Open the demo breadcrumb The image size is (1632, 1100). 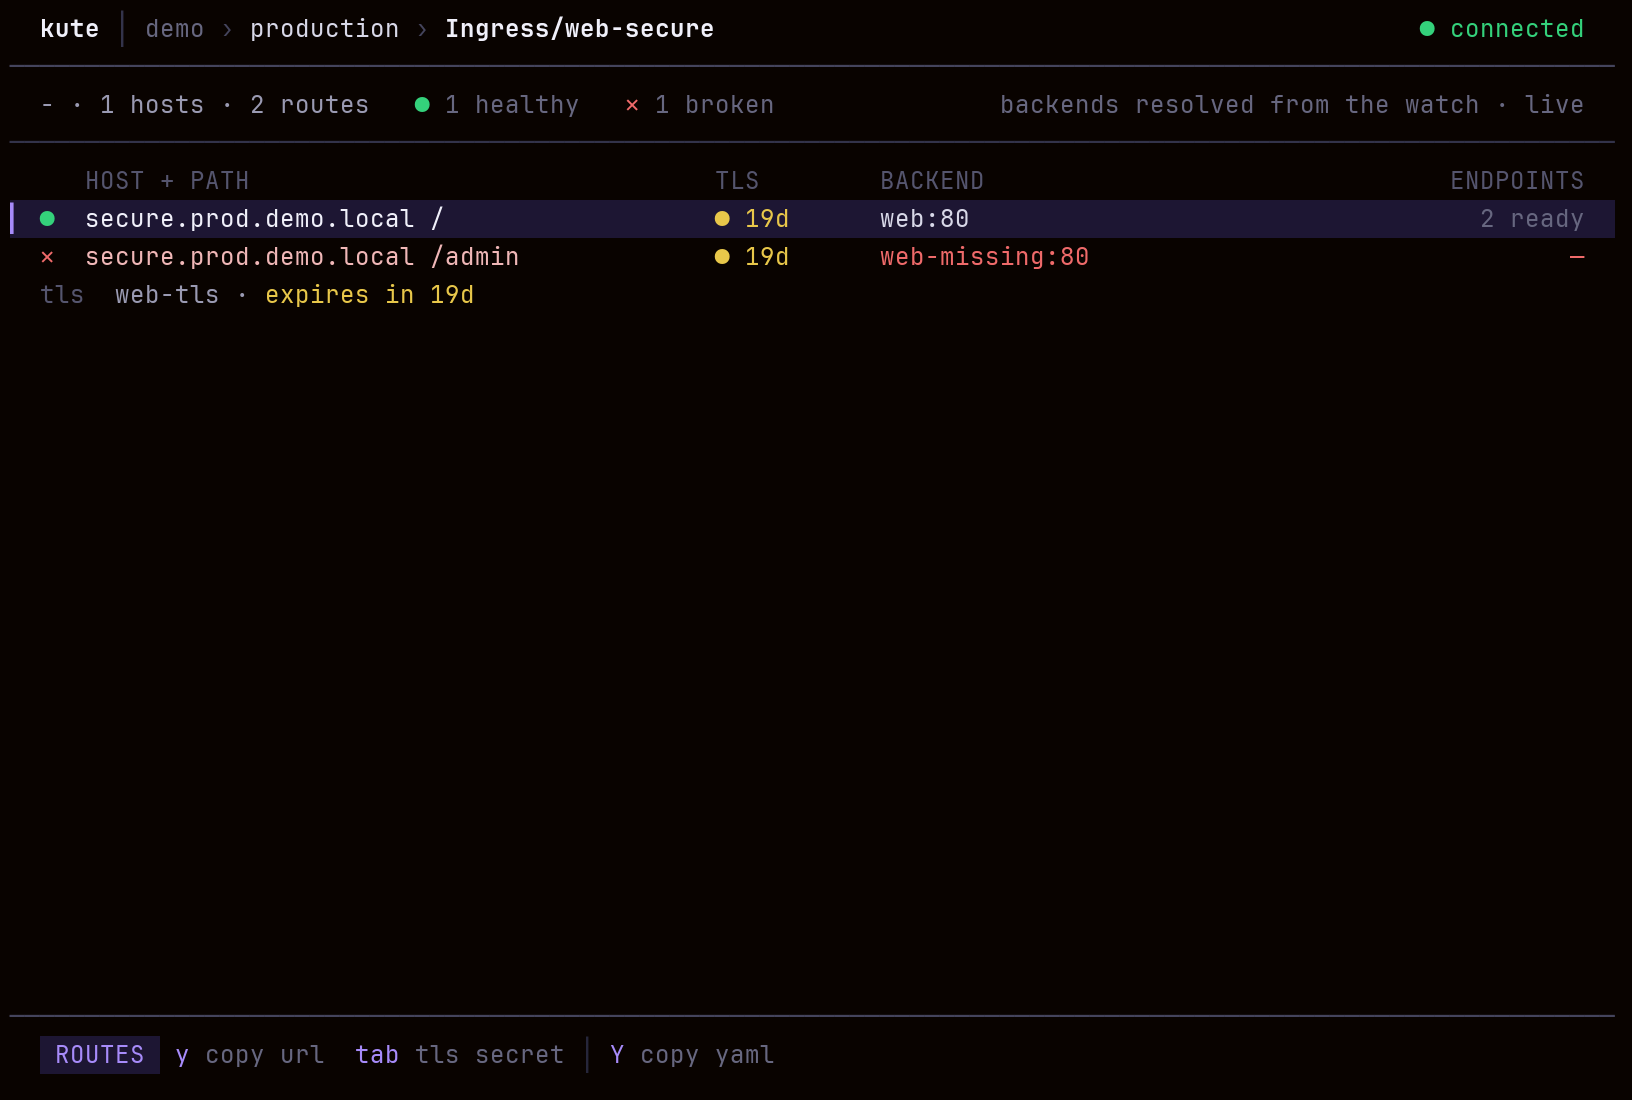click(x=175, y=29)
